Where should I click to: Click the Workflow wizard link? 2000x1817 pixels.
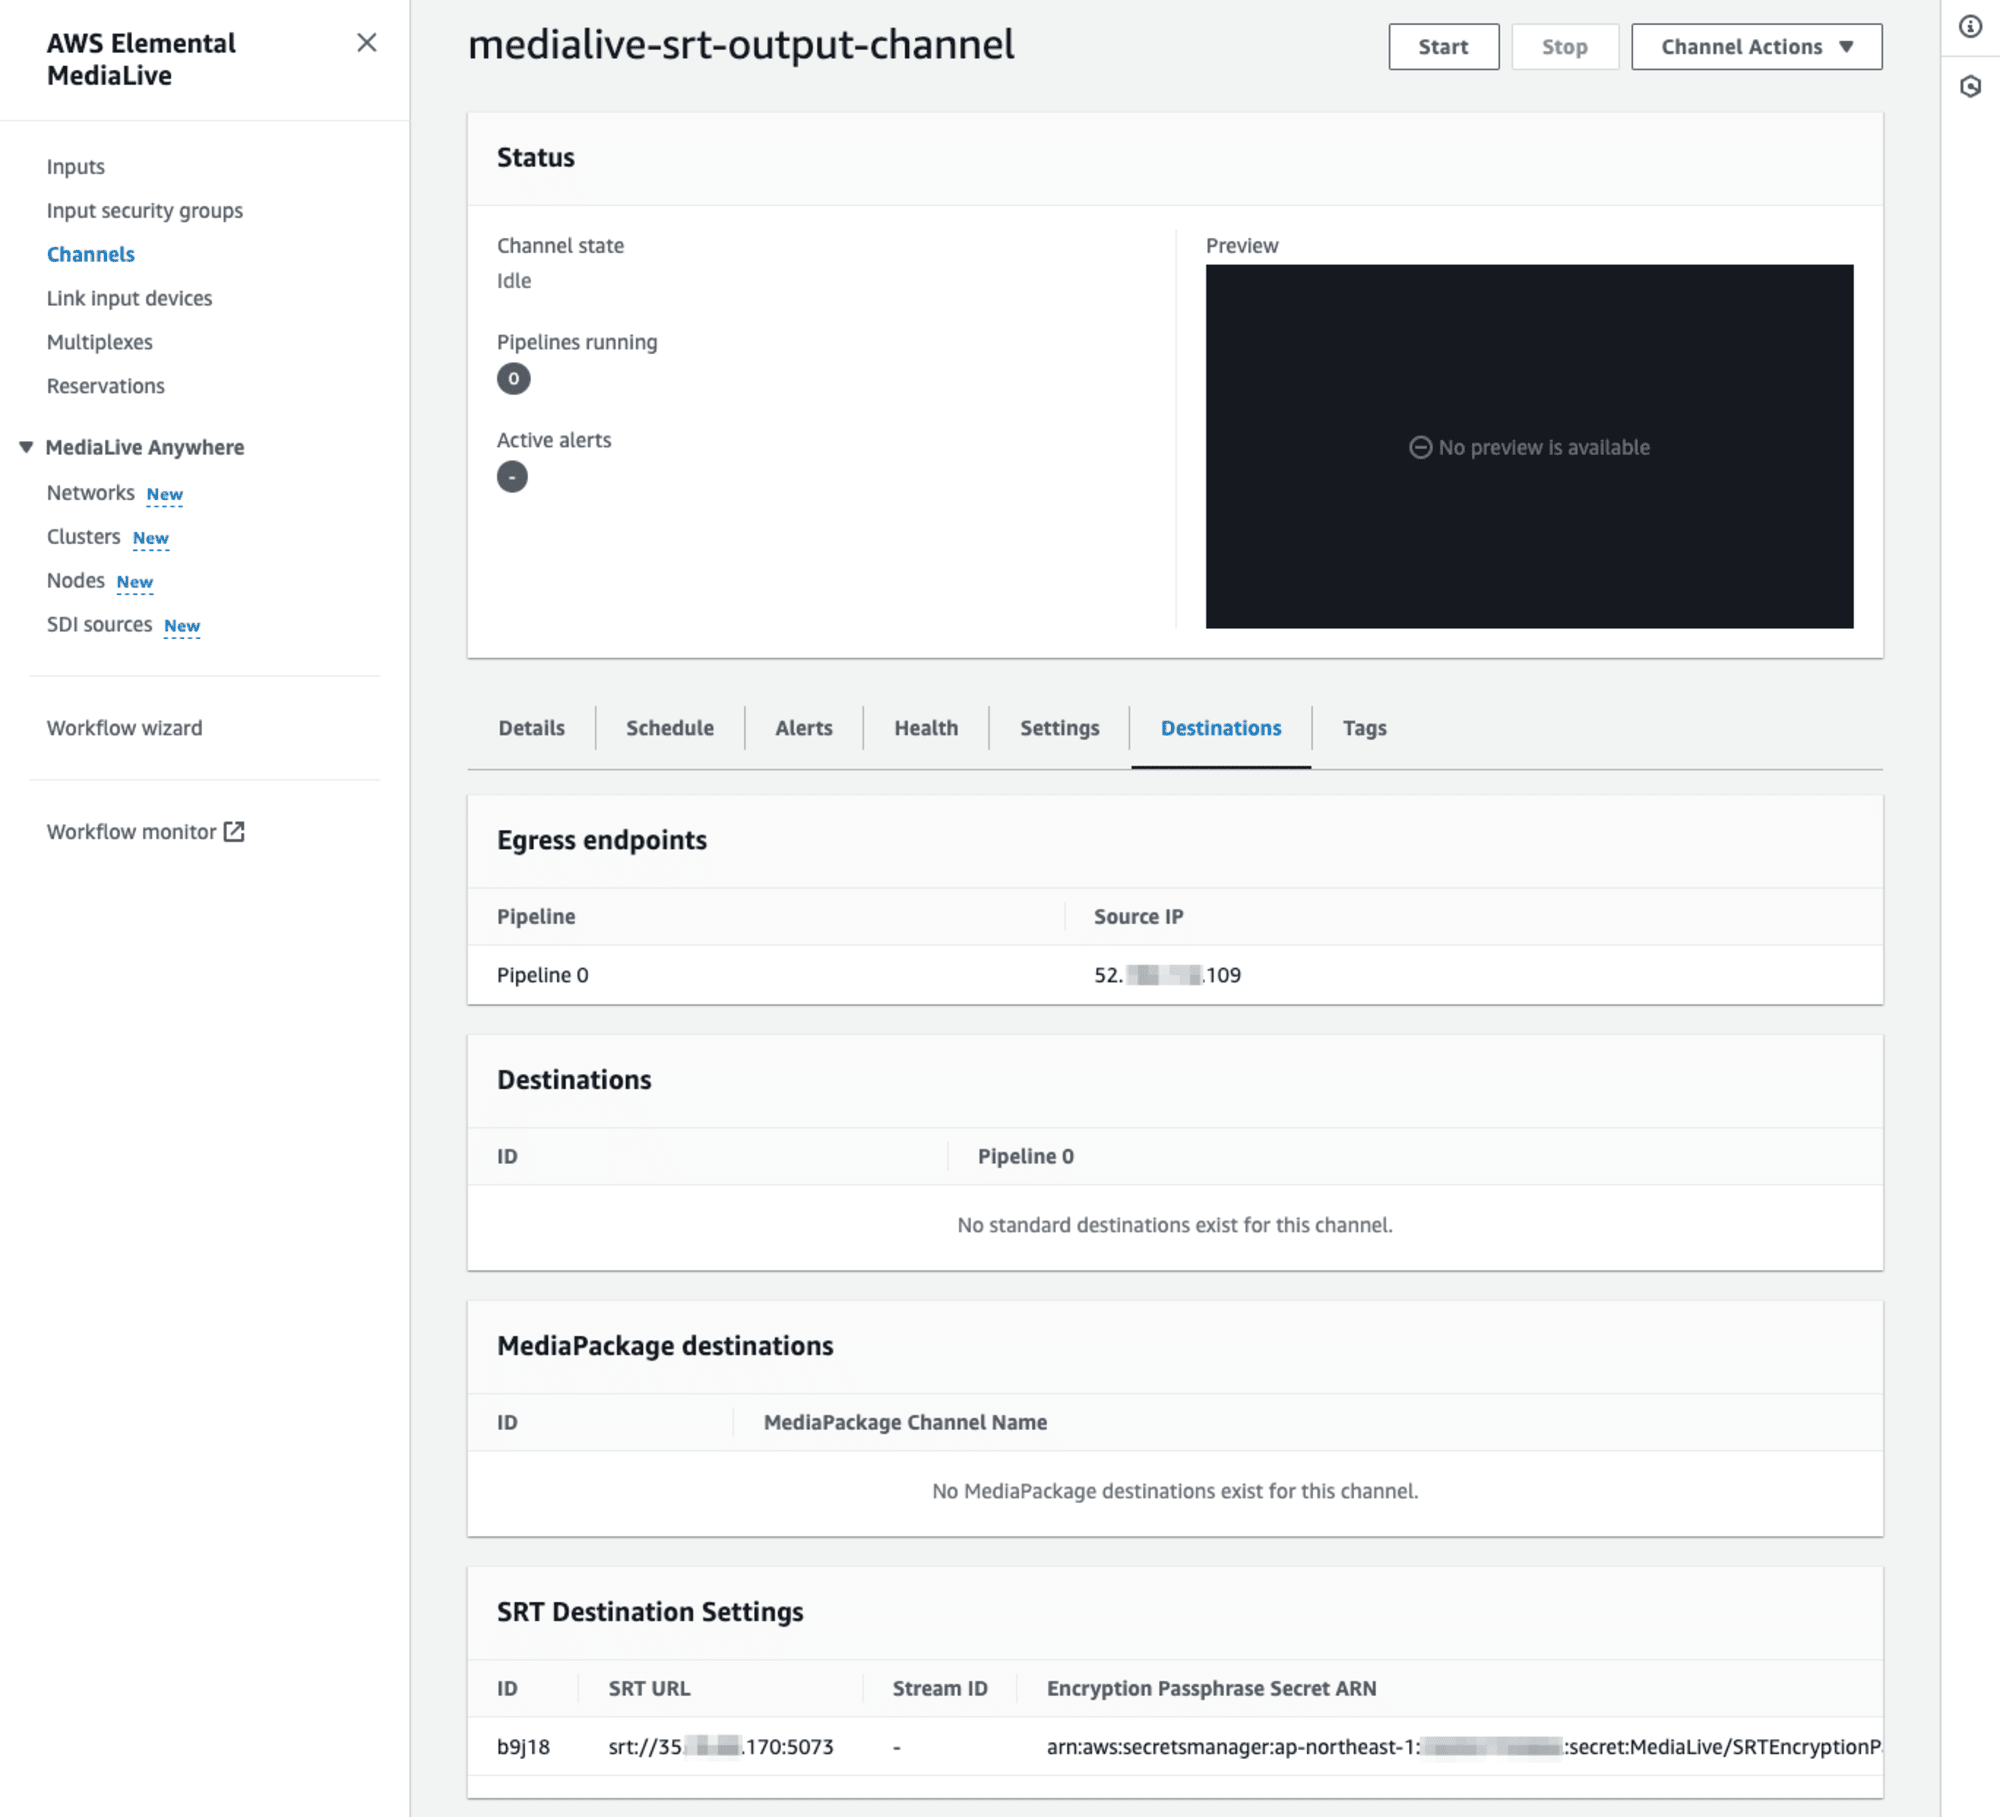125,726
